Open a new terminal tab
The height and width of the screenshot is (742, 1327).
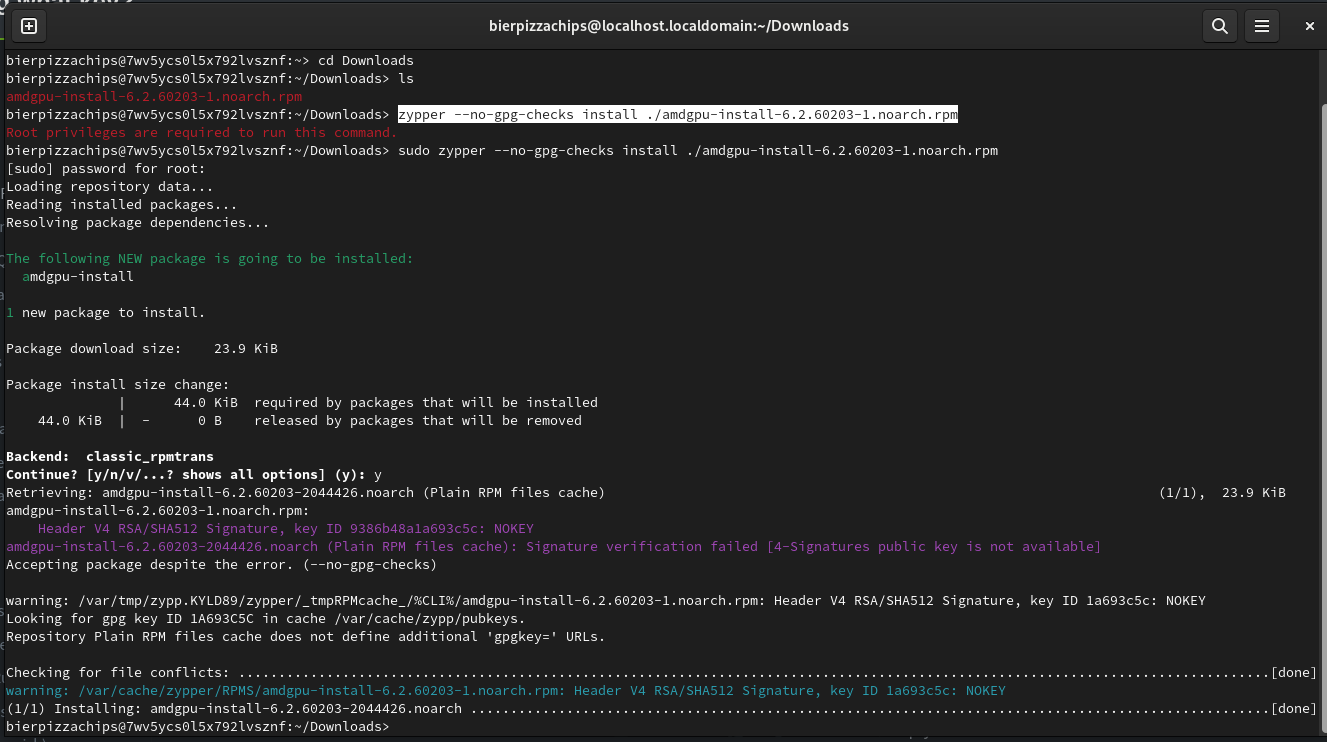click(29, 26)
